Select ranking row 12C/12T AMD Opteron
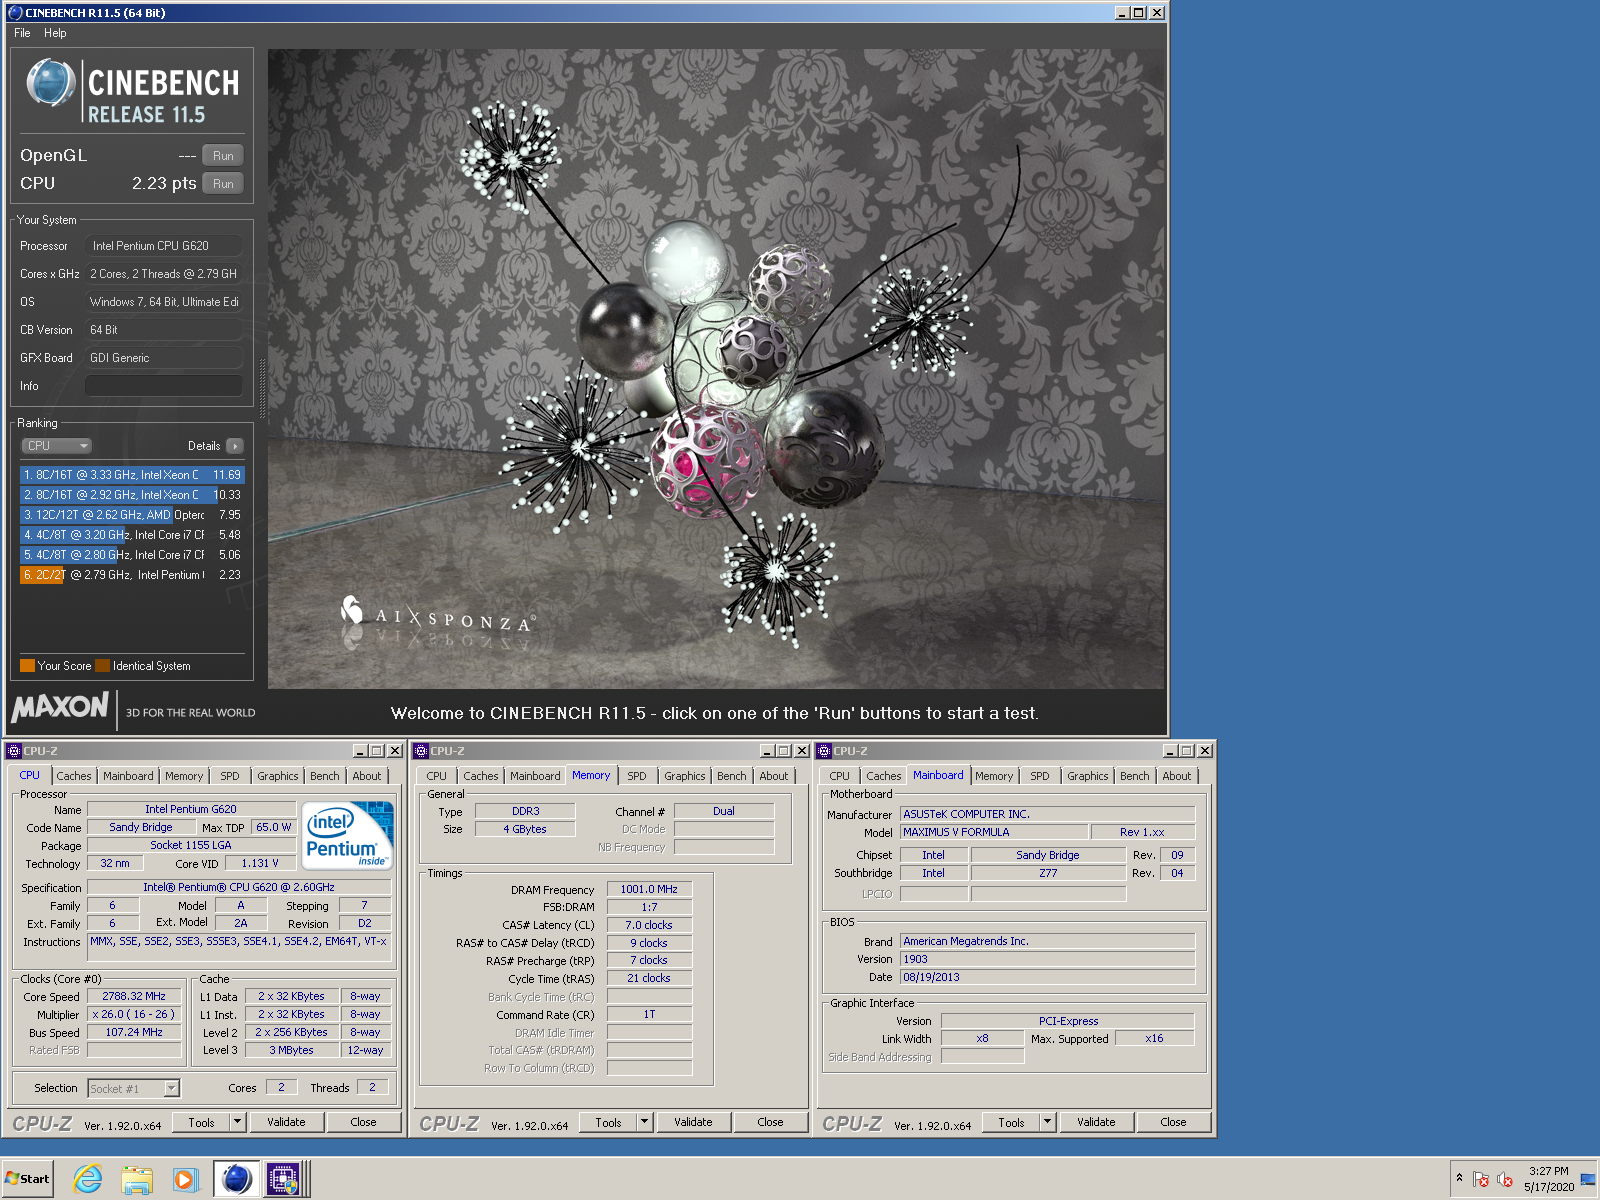The image size is (1600, 1200). tap(132, 515)
